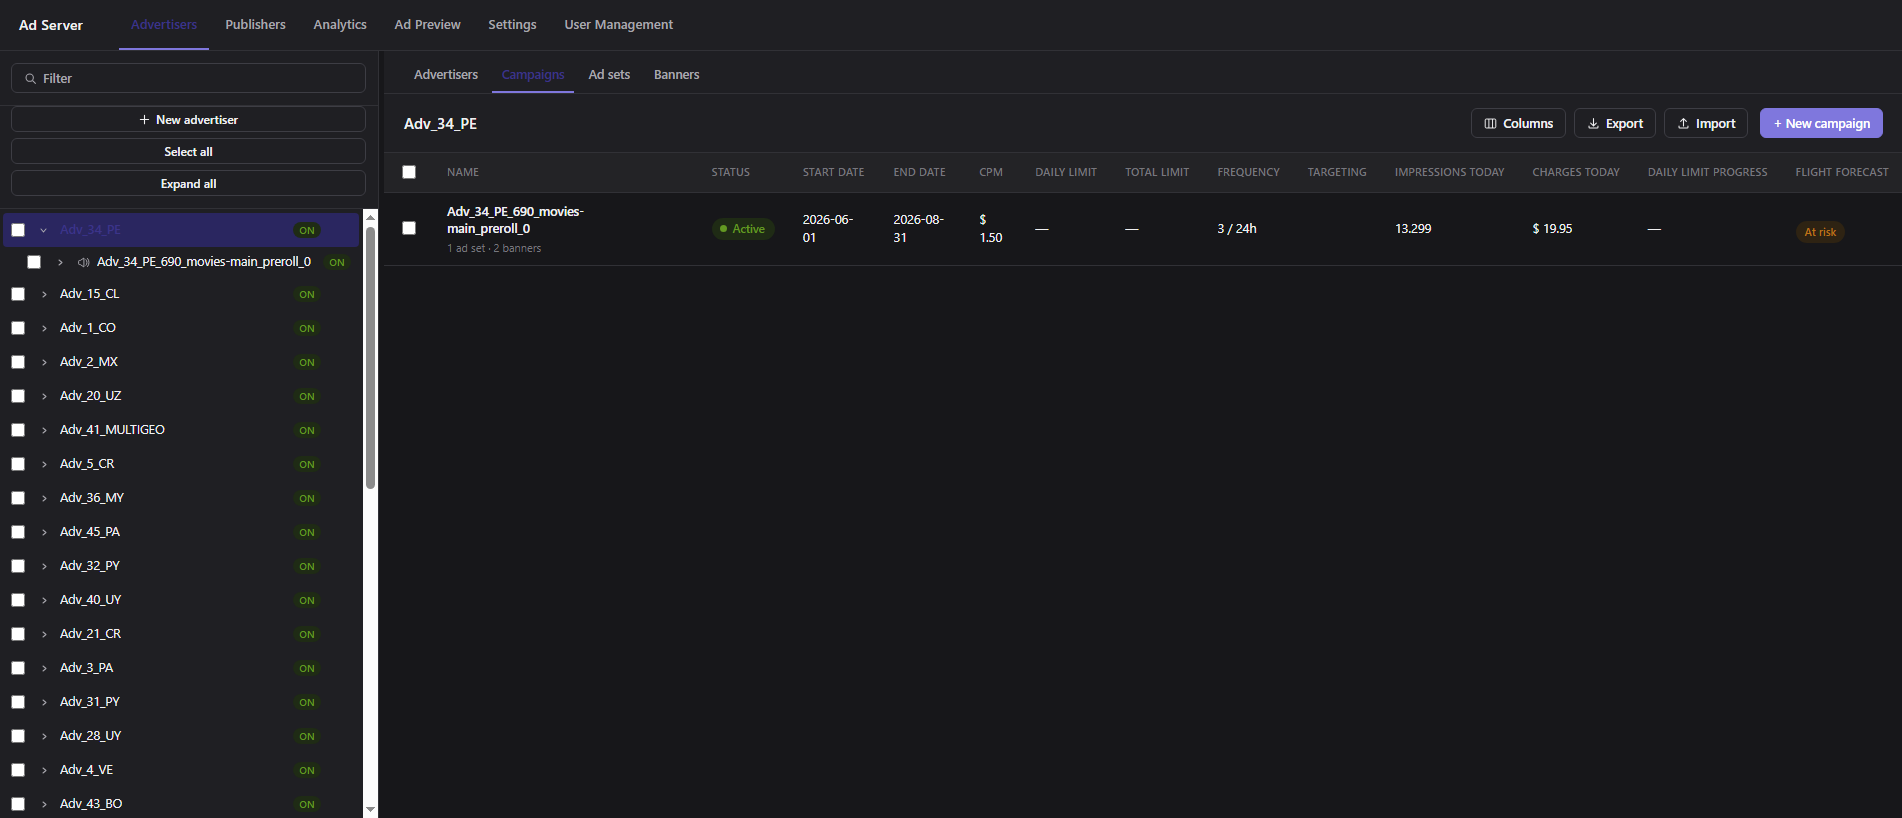
Task: Click the New campaign button
Action: pos(1821,123)
